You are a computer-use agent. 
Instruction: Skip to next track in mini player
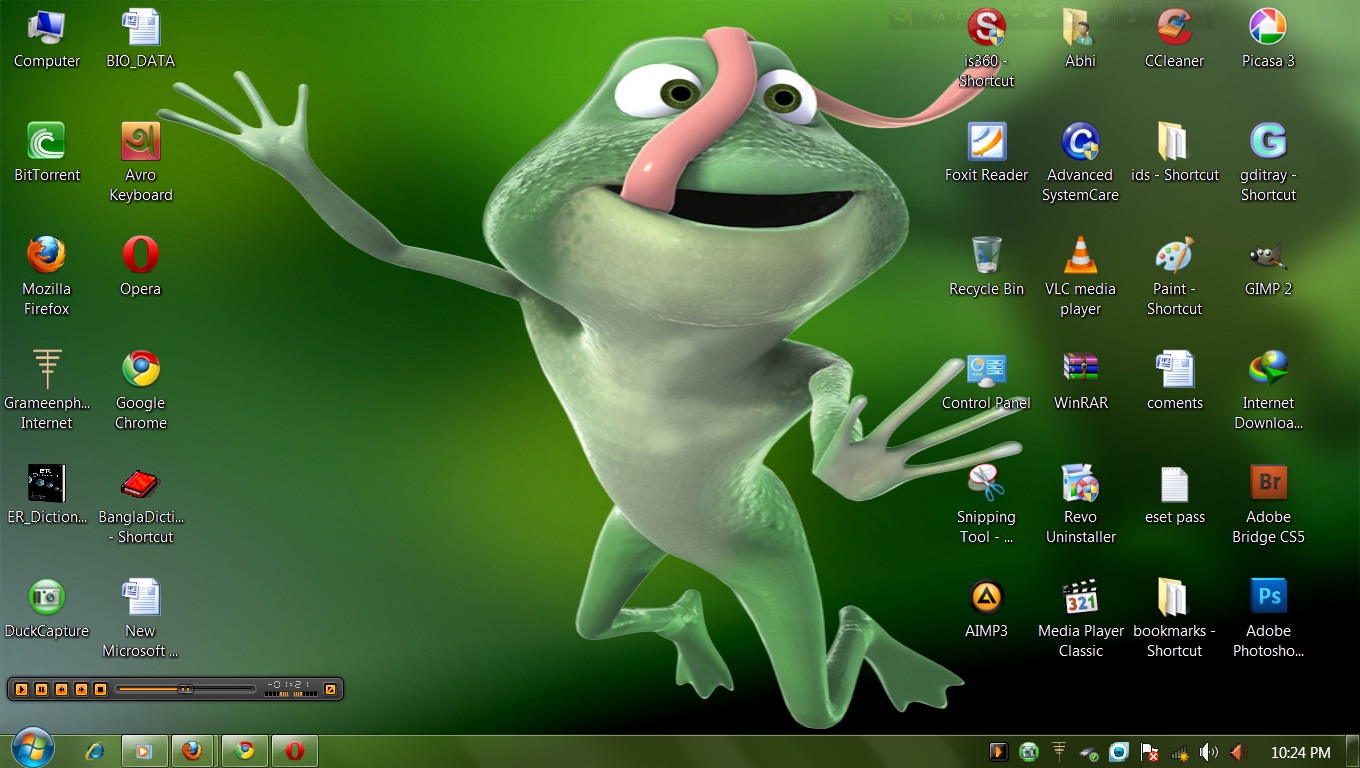(81, 689)
